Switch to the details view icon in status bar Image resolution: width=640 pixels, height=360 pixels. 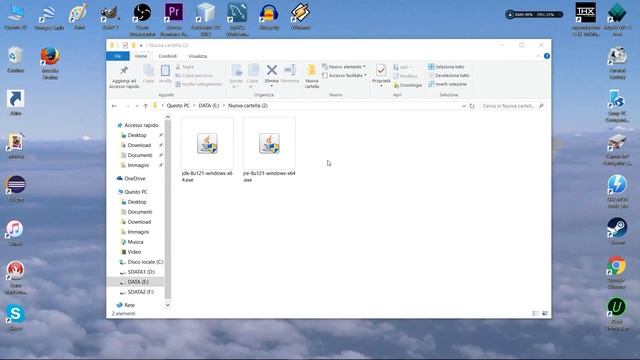[536, 313]
